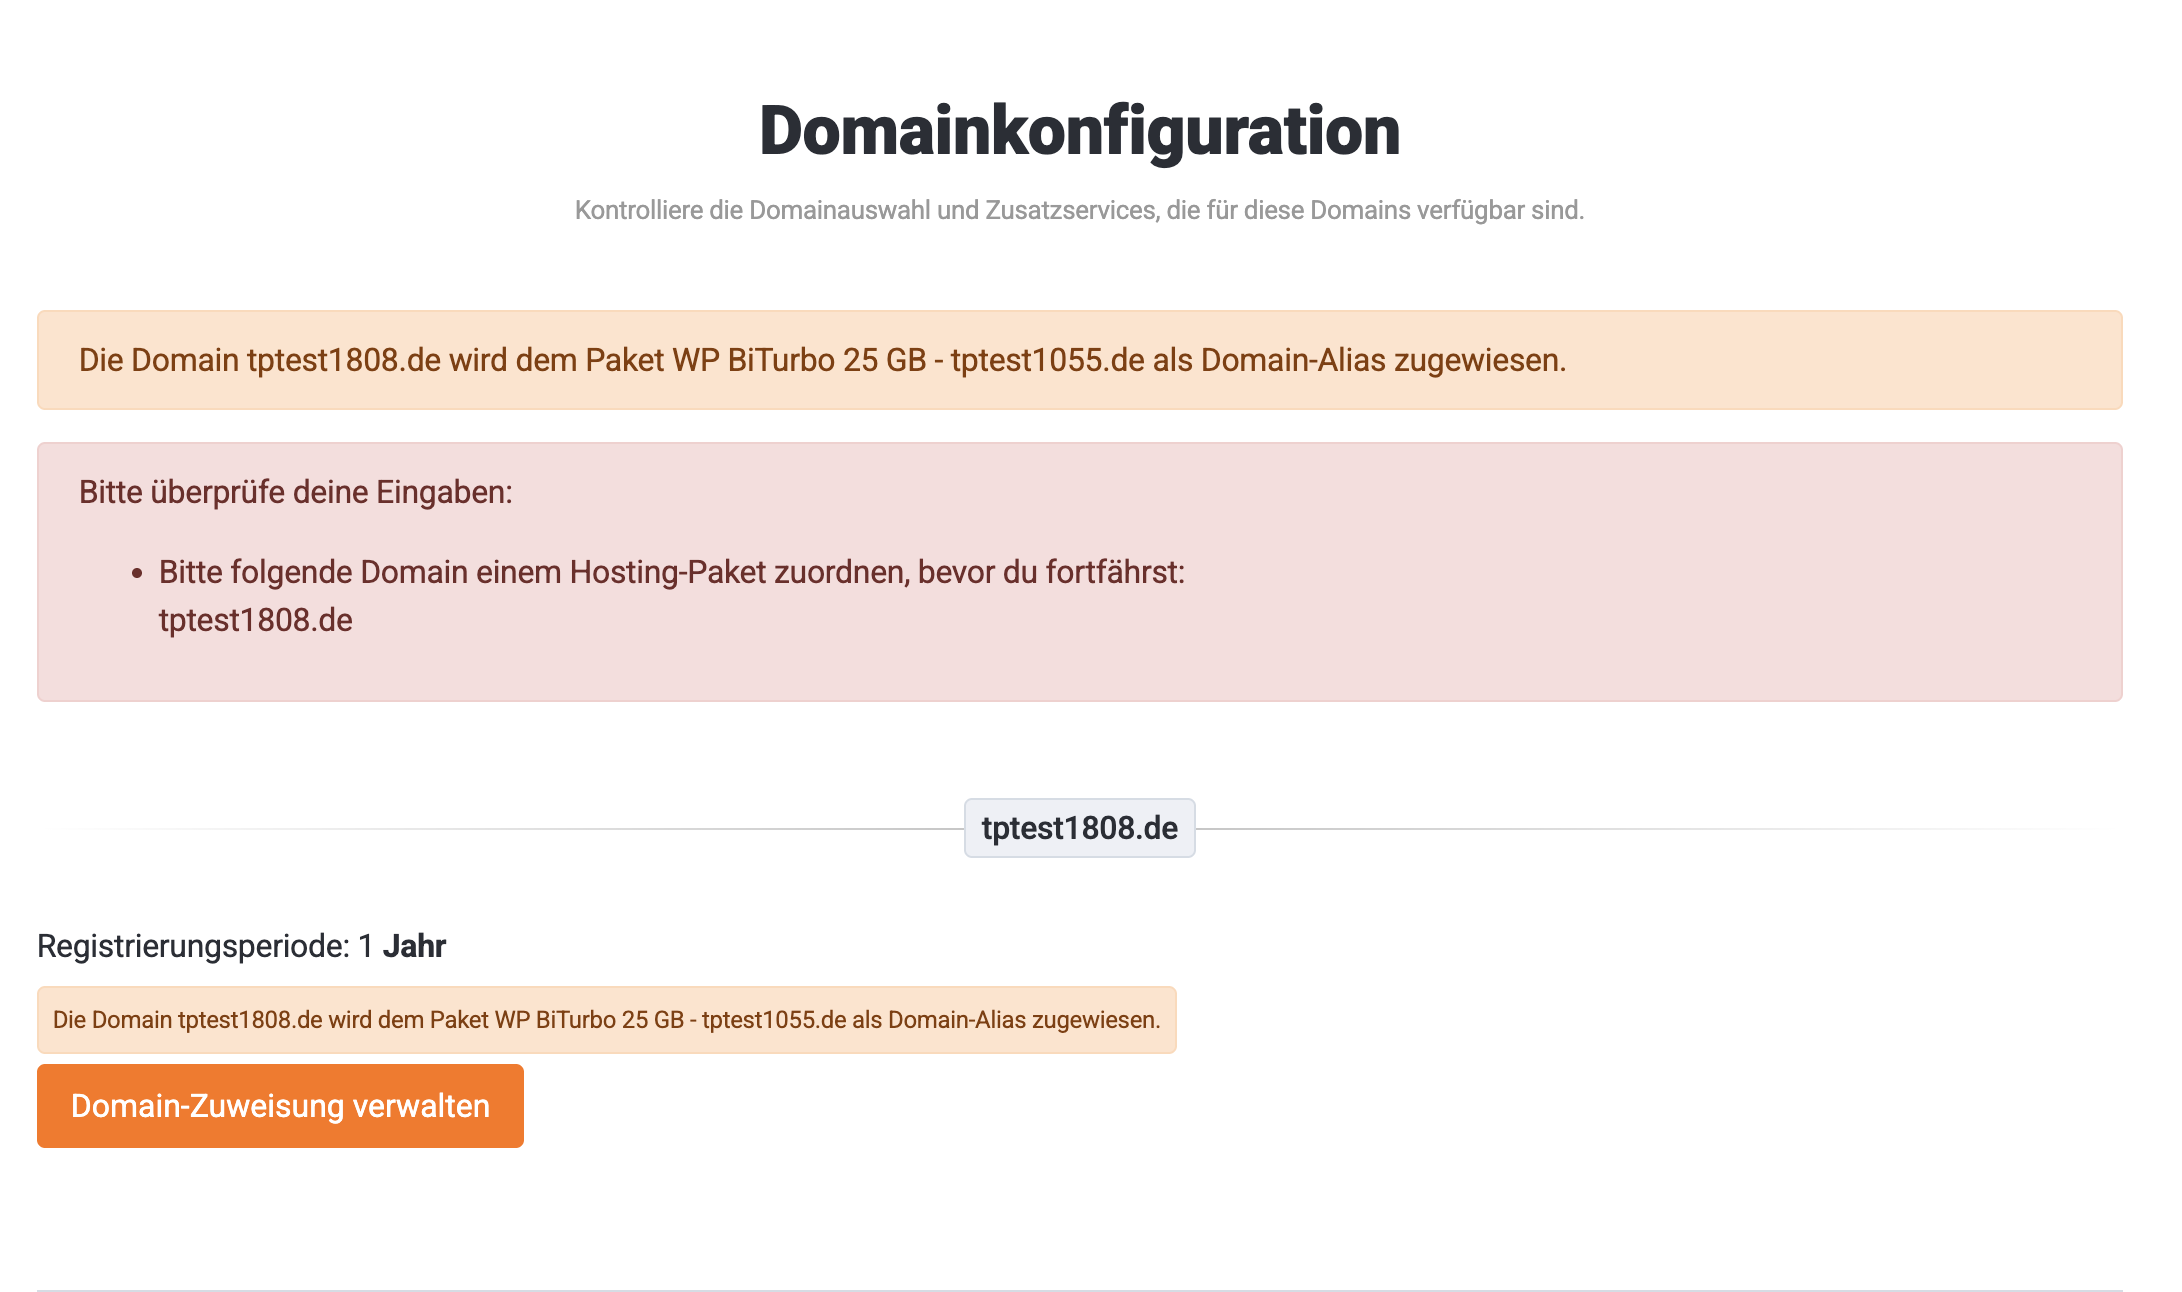
Task: Click the tptest1808.de domain badge on divider
Action: click(1079, 828)
